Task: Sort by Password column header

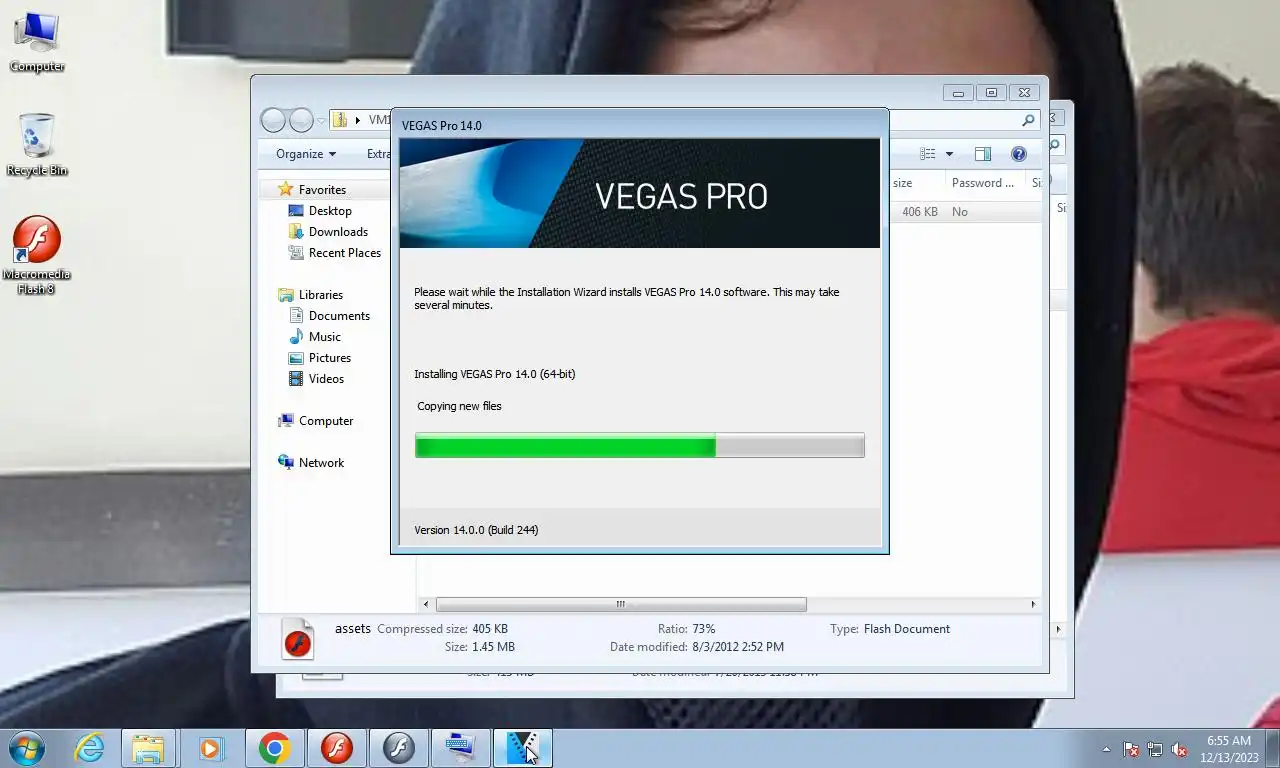Action: point(984,183)
